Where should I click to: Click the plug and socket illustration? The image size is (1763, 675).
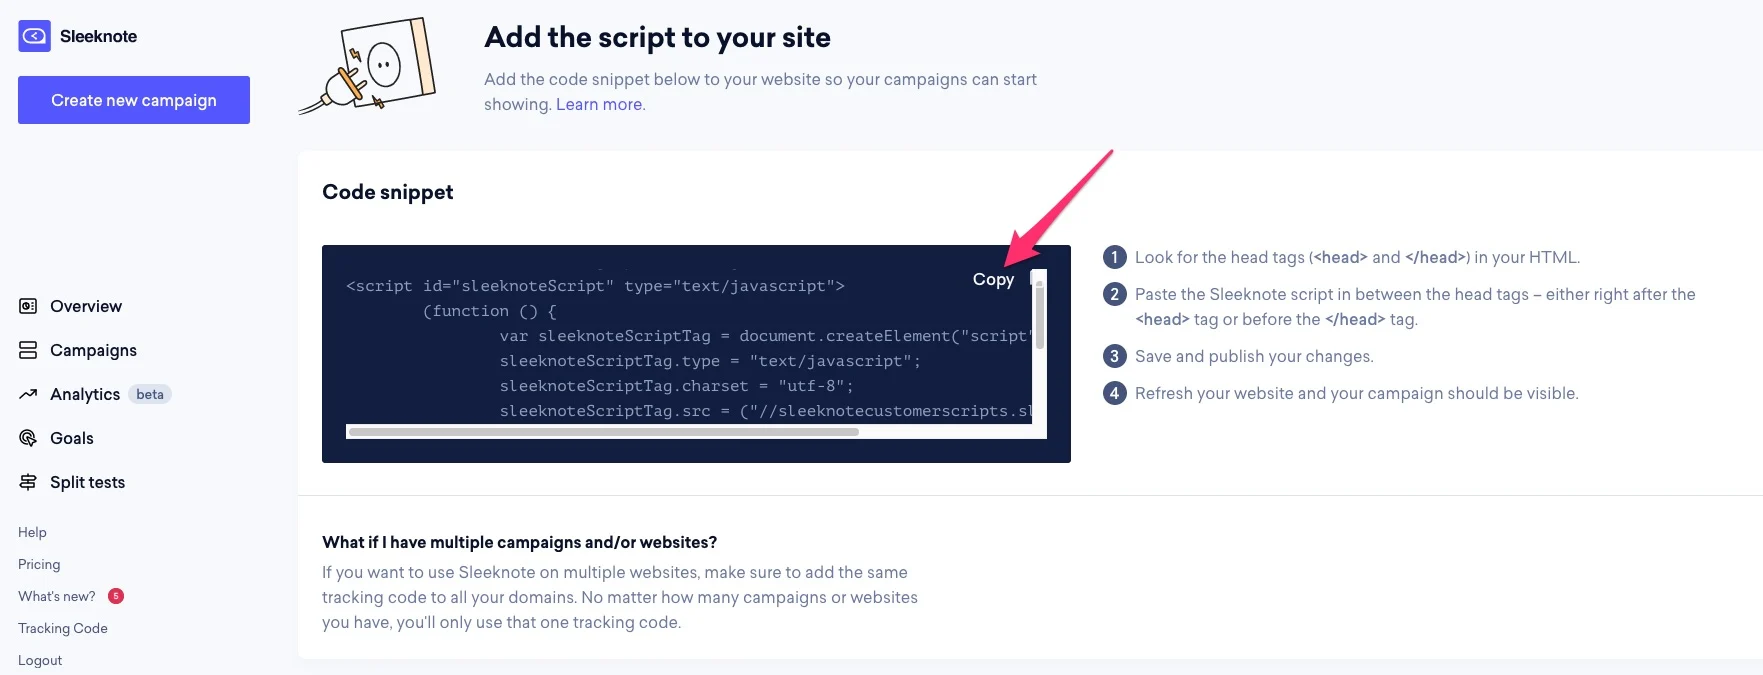point(369,66)
